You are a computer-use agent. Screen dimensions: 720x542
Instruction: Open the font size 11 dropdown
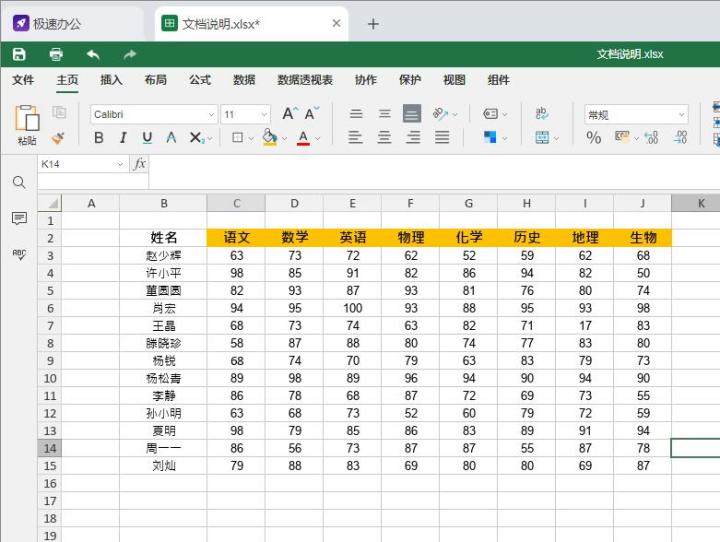pyautogui.click(x=264, y=114)
